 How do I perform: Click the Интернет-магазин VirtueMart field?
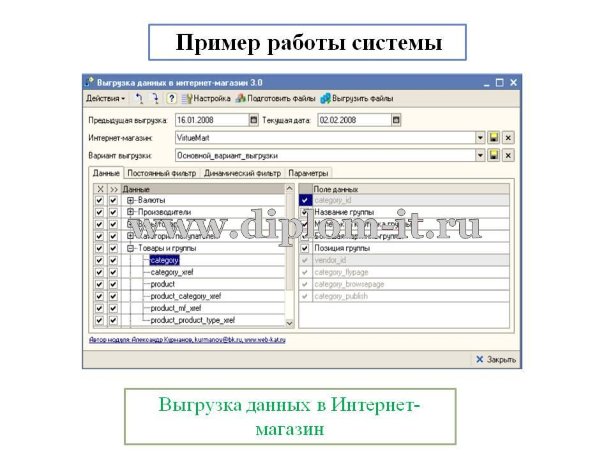[325, 138]
